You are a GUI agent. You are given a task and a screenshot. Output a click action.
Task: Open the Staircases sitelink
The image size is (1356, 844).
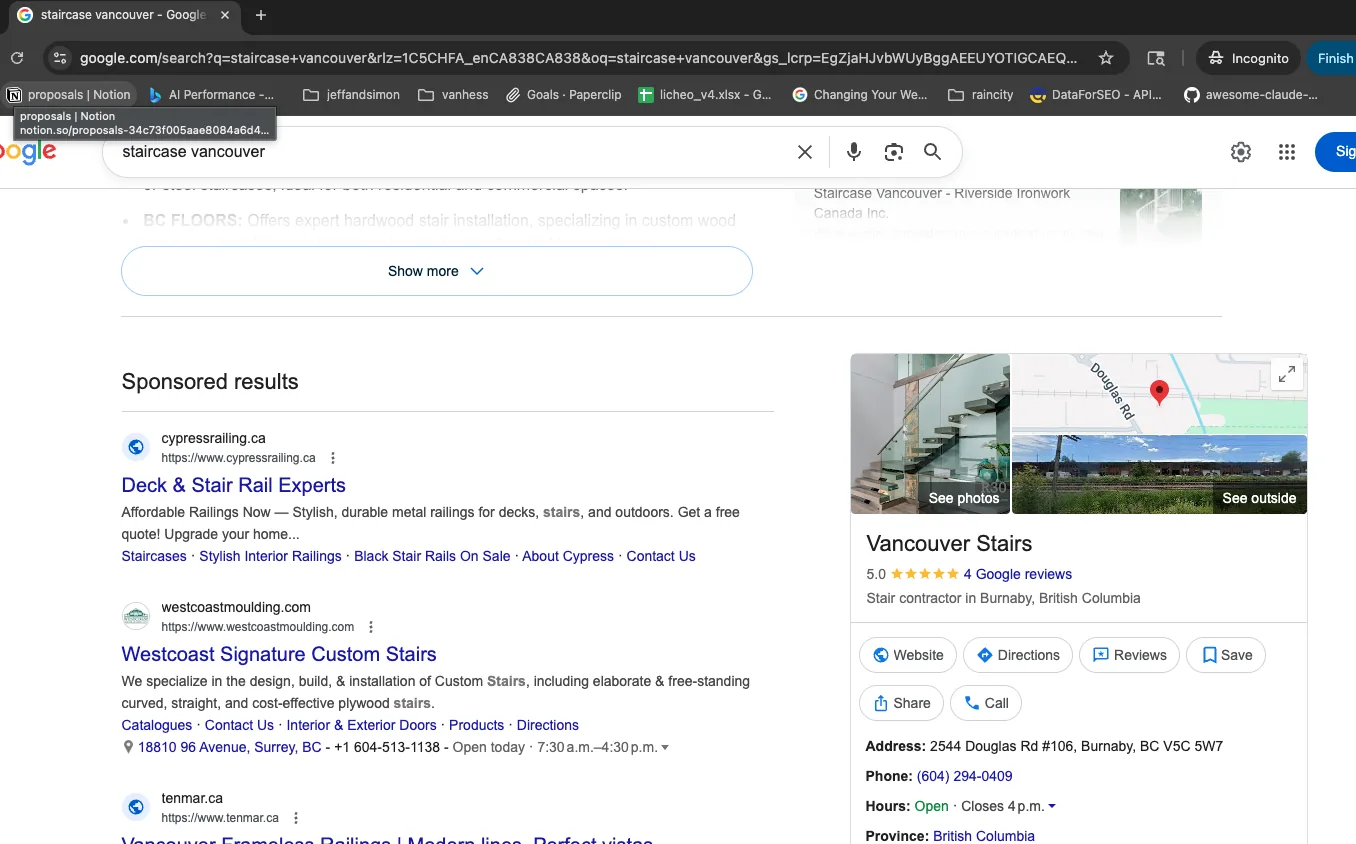coord(154,556)
